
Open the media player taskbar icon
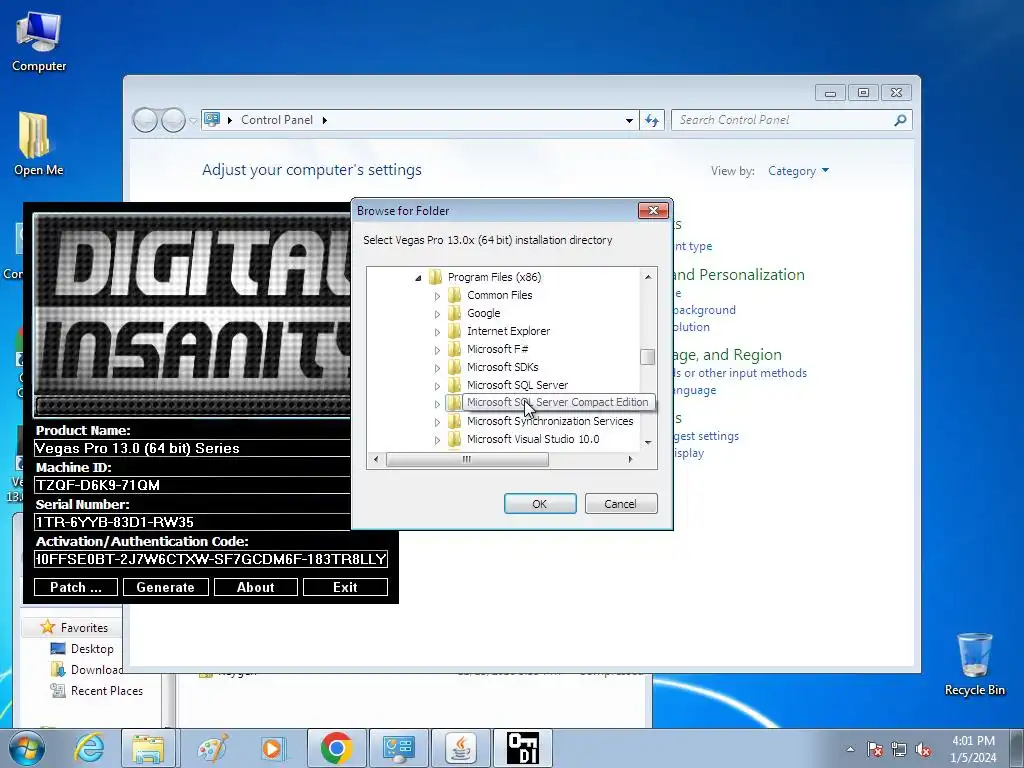272,748
